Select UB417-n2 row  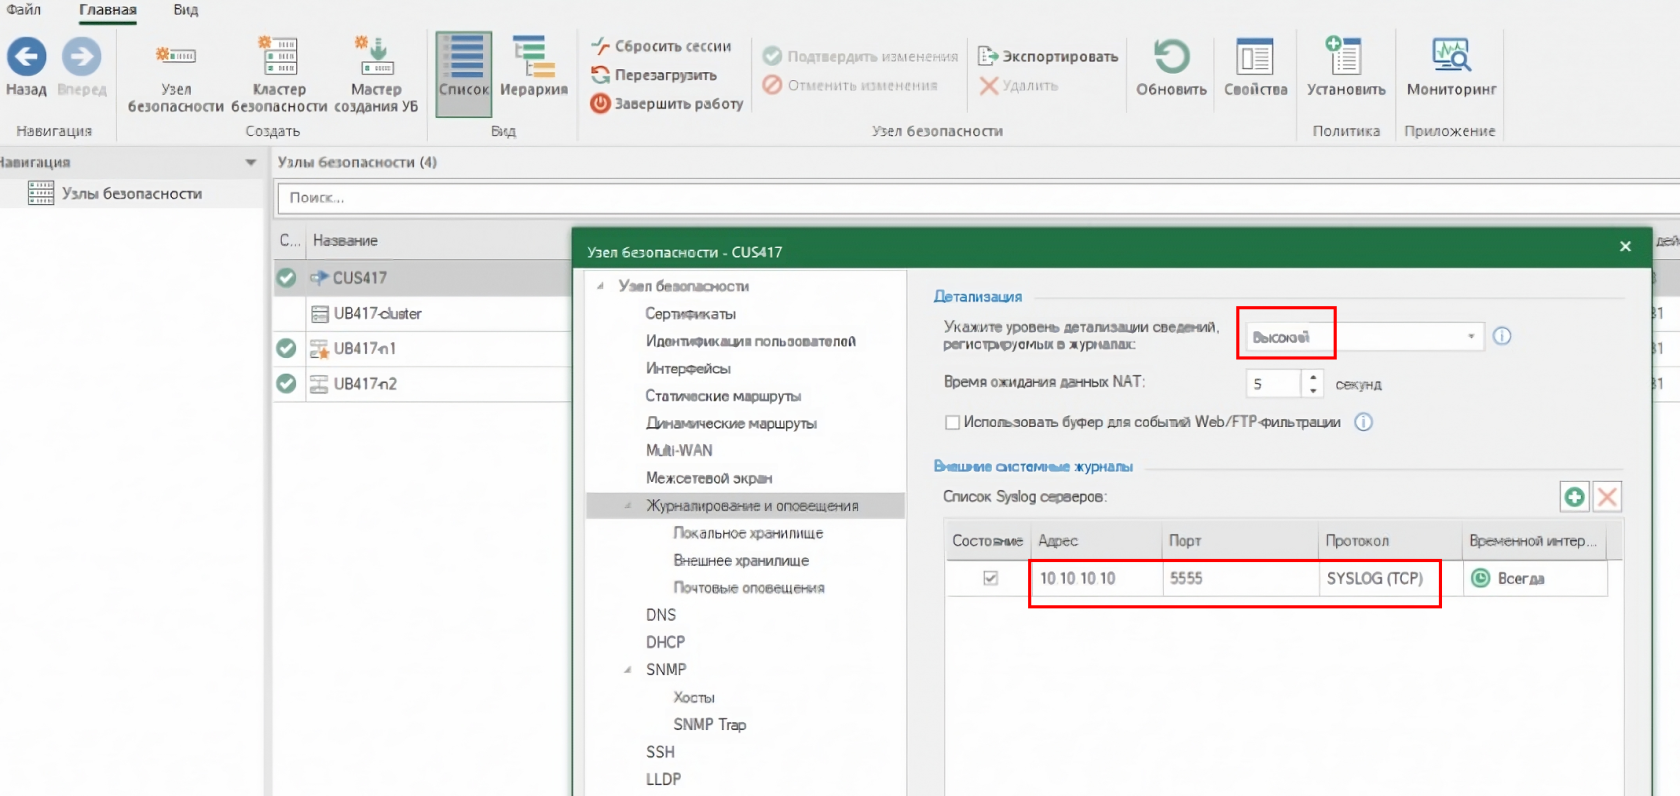click(423, 383)
